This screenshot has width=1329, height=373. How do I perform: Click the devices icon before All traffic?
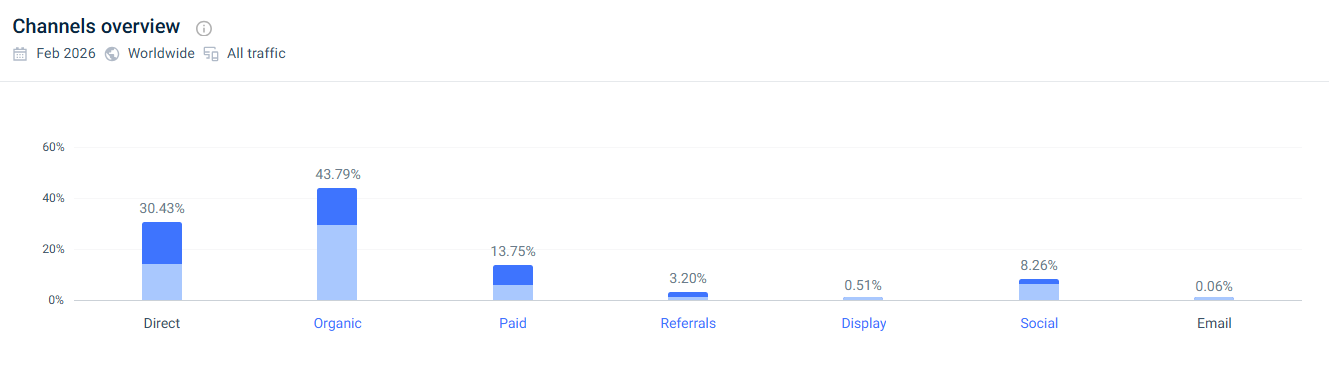(211, 54)
